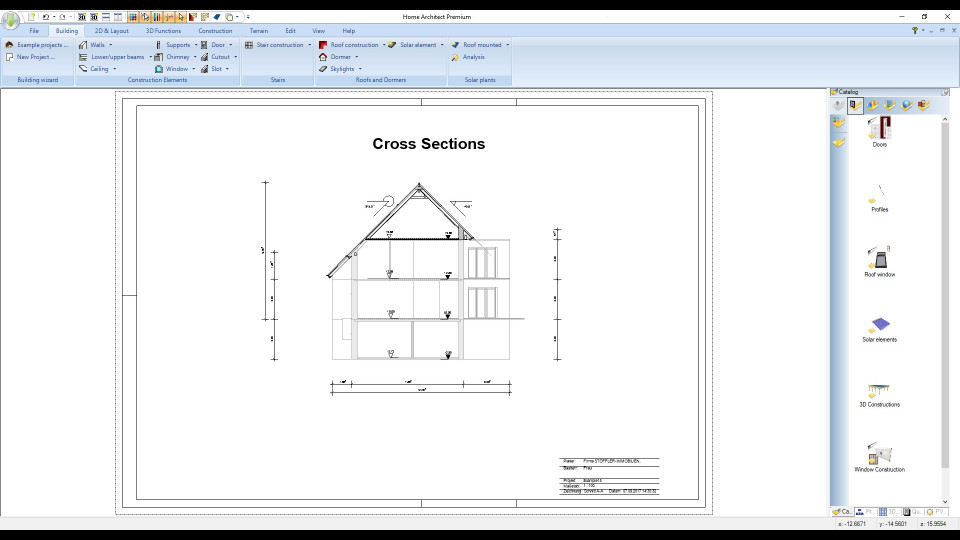Click the redo arrow icon

pyautogui.click(x=62, y=17)
